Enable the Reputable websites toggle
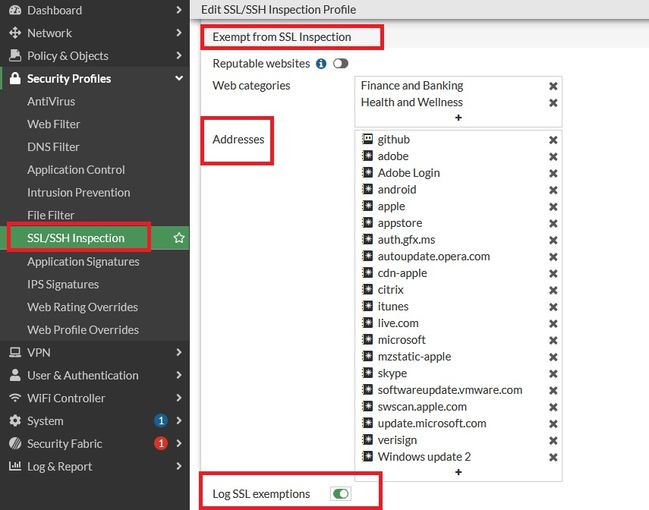The height and width of the screenshot is (510, 649). (341, 63)
